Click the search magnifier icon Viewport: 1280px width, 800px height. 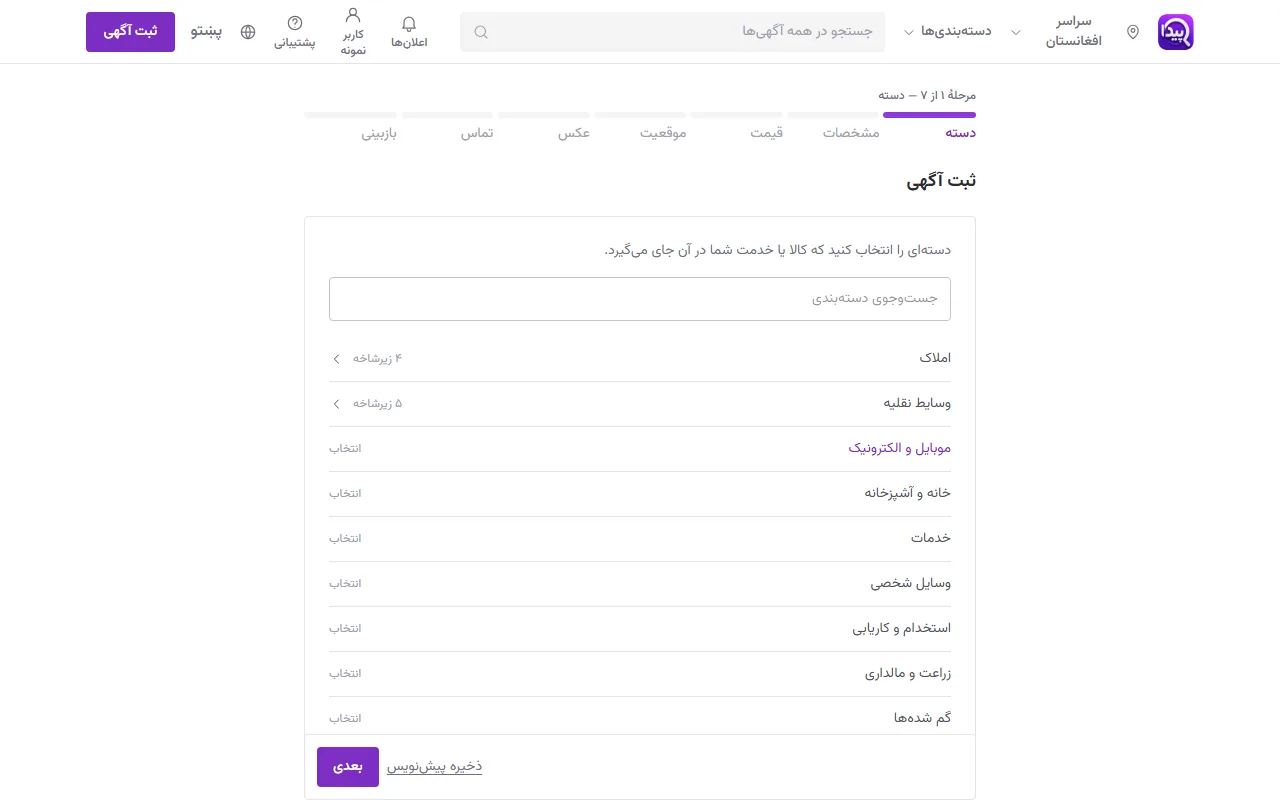coord(481,32)
